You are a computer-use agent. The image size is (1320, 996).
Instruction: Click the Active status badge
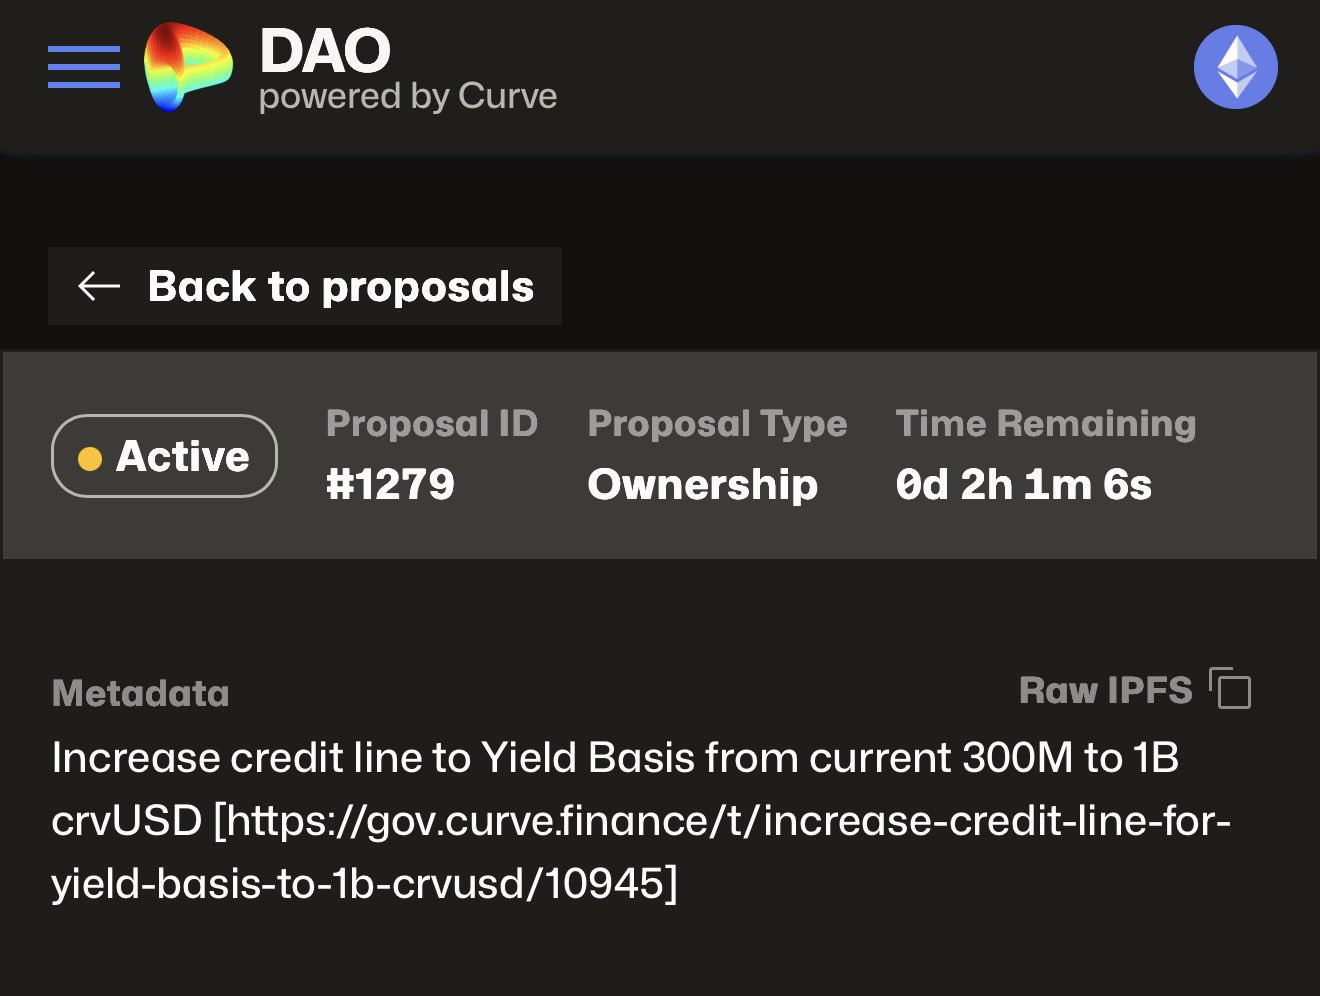click(164, 456)
